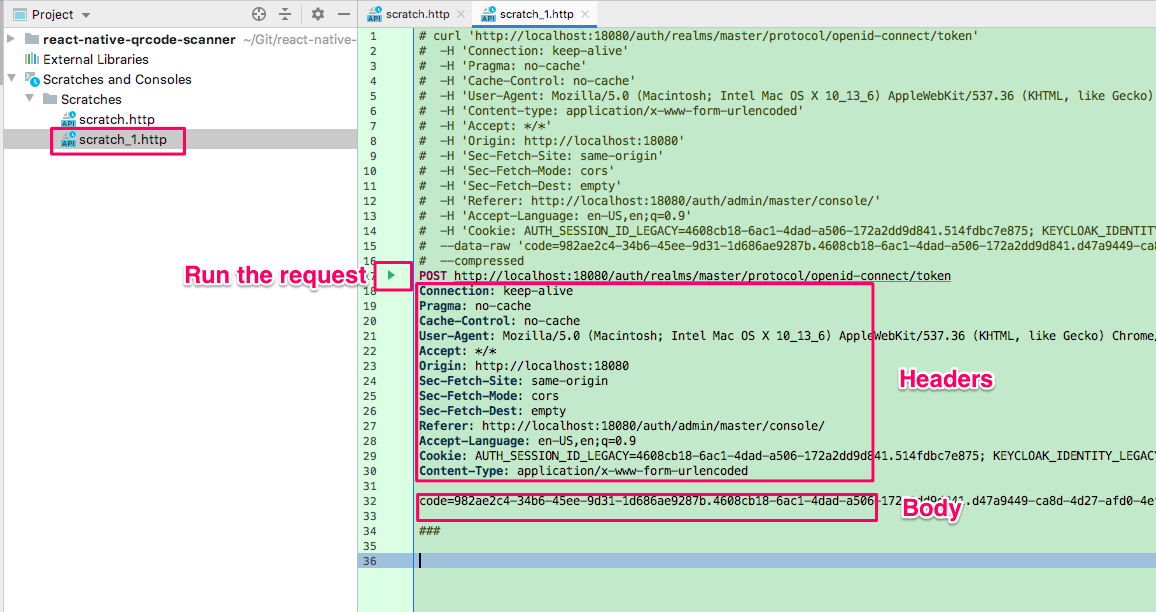The height and width of the screenshot is (612, 1156).
Task: Close the scratch.http editor tab
Action: coord(461,14)
